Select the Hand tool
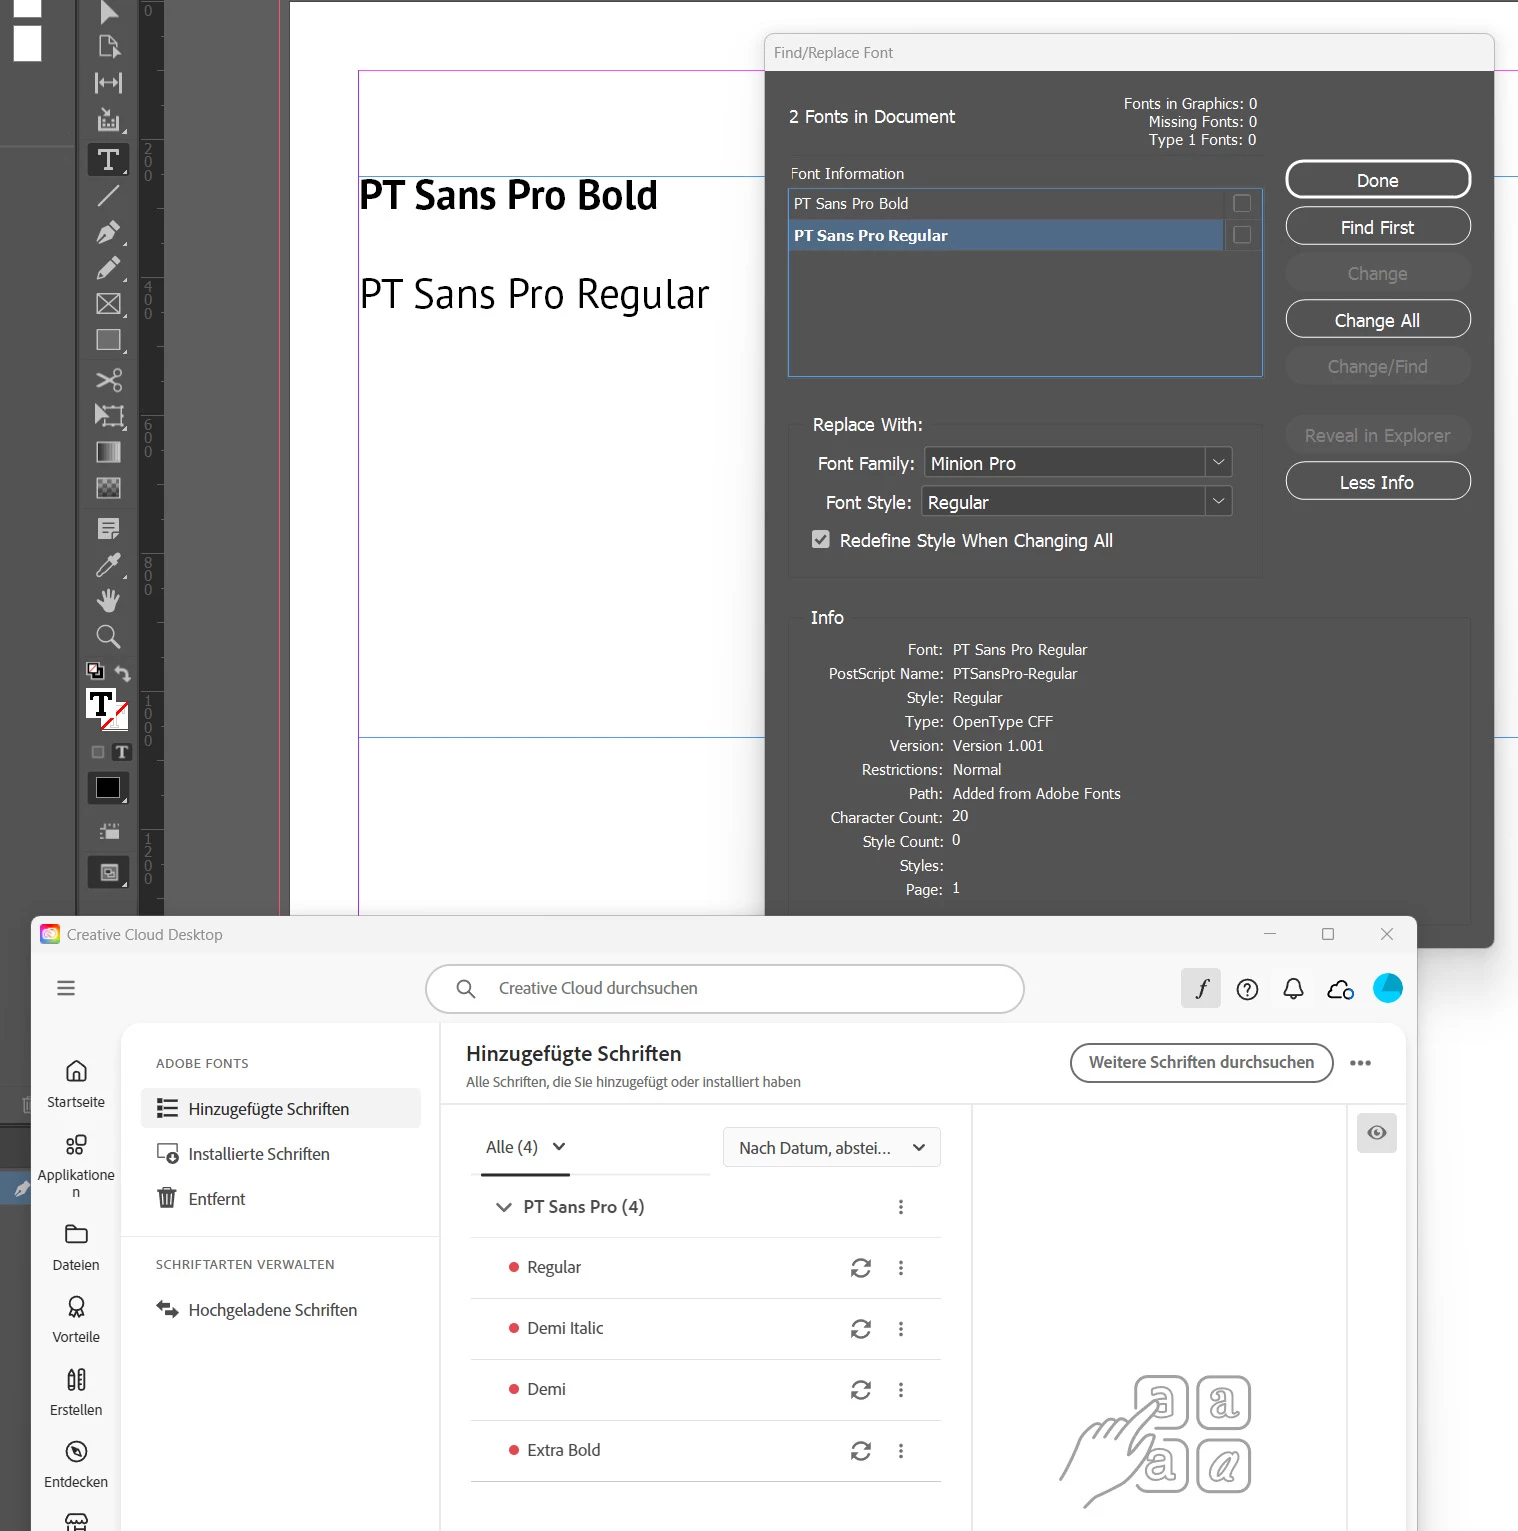The image size is (1518, 1531). 108,600
